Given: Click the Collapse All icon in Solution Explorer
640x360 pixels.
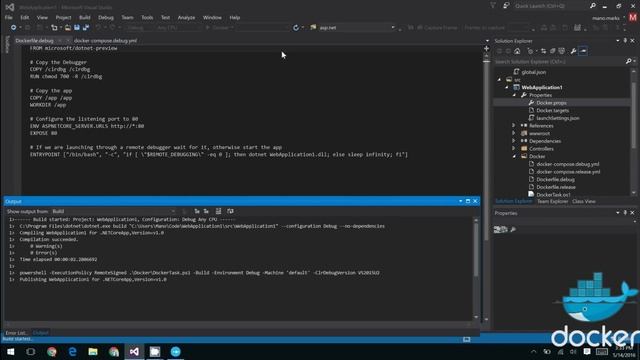Looking at the screenshot, I should click(x=553, y=51).
